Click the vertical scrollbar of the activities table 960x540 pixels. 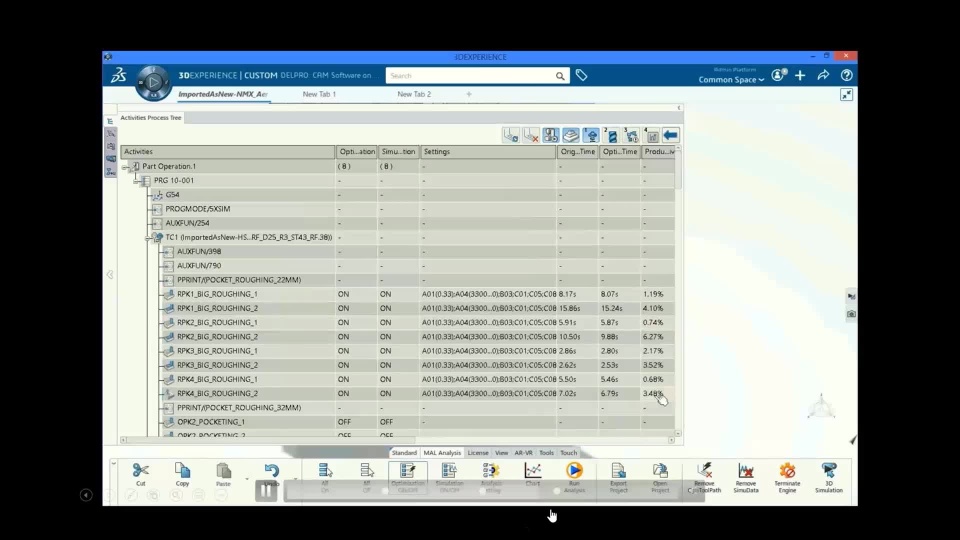coord(678,168)
